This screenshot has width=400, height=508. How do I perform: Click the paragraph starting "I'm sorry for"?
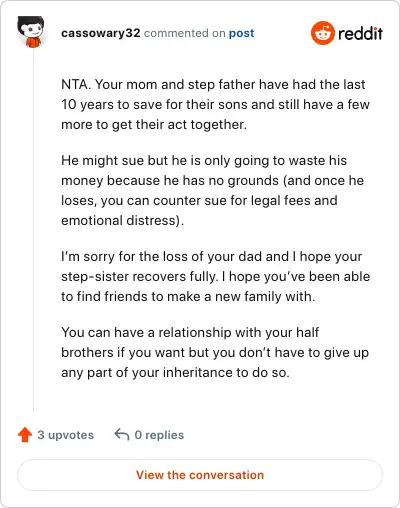[x=216, y=276]
